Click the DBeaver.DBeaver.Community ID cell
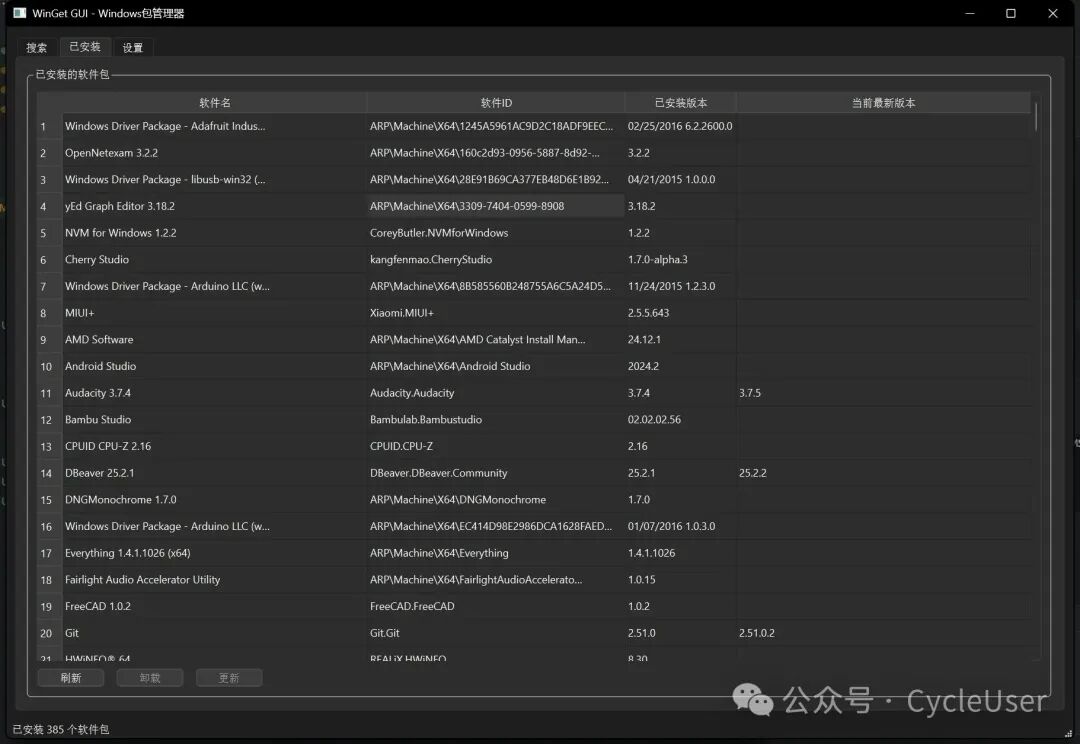 coord(496,473)
